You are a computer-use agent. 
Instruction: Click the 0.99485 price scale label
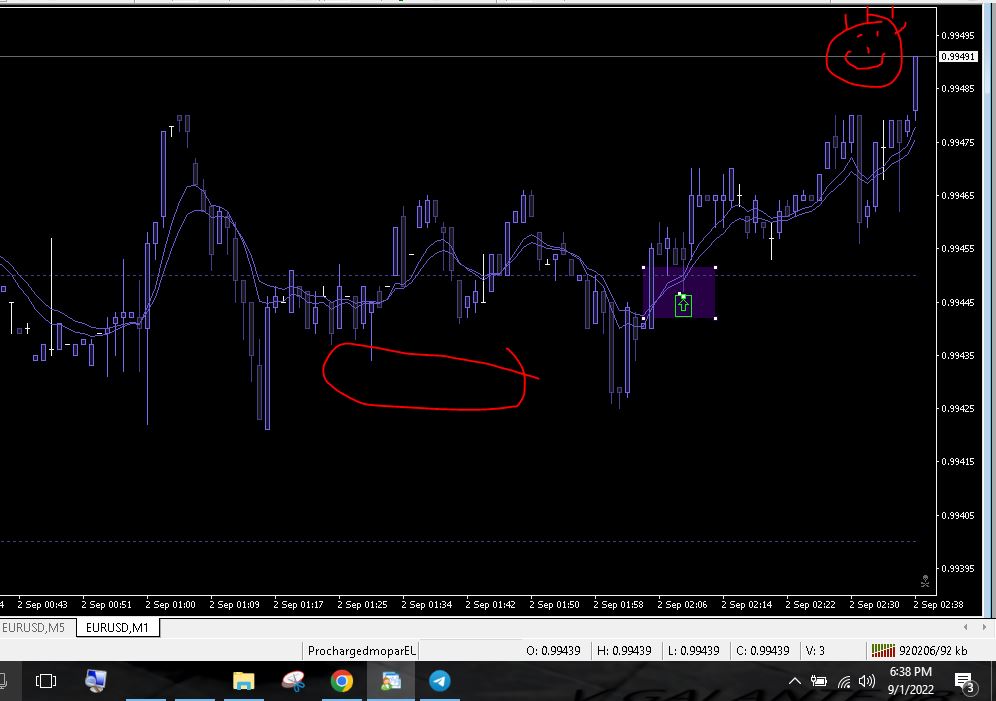pyautogui.click(x=958, y=89)
